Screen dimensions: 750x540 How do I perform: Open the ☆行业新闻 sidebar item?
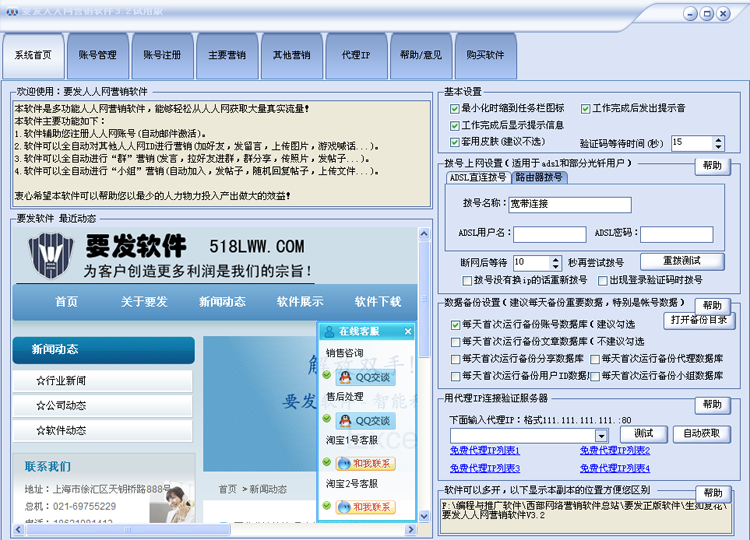point(103,381)
